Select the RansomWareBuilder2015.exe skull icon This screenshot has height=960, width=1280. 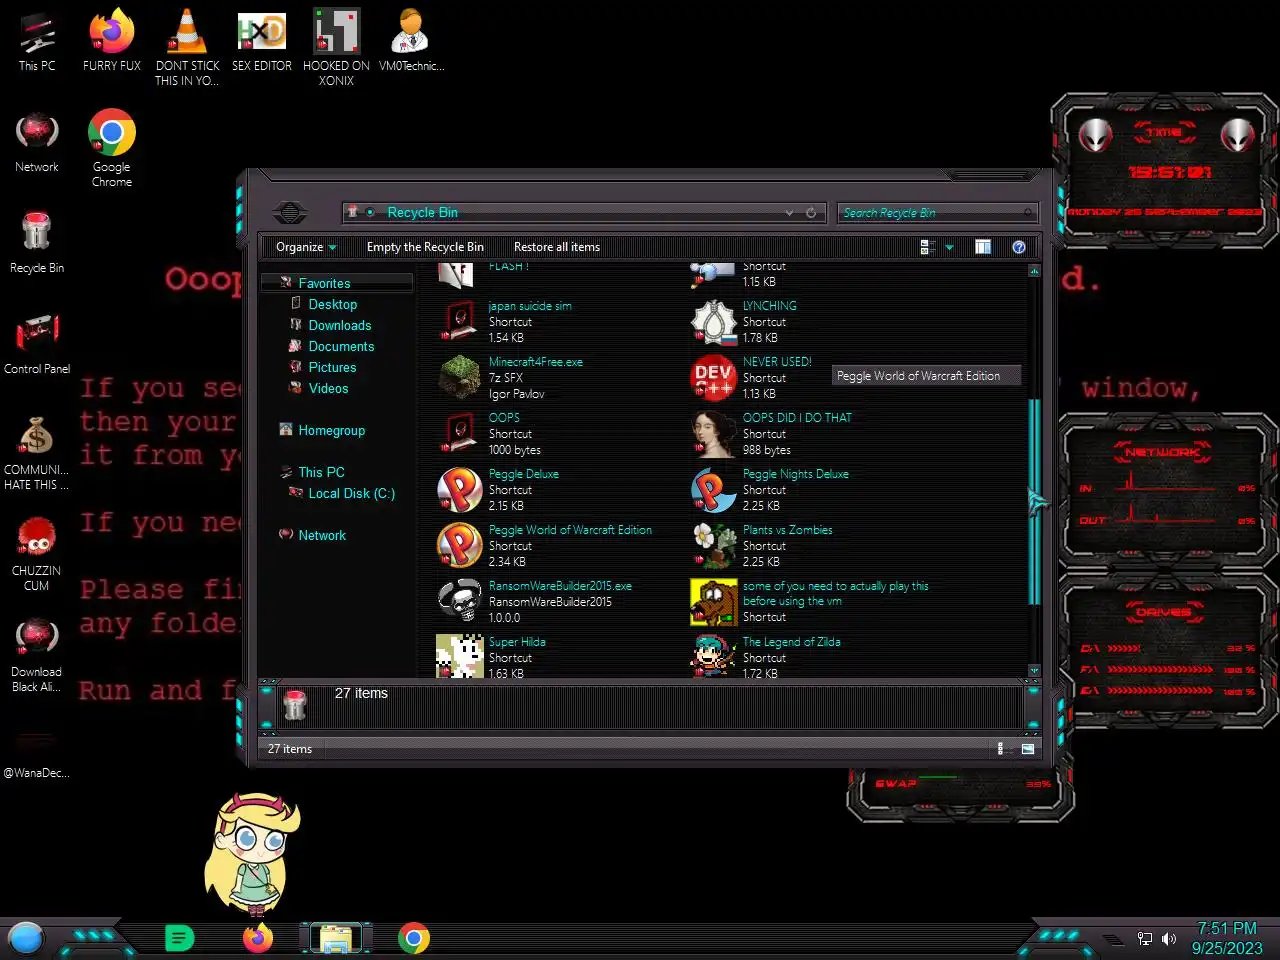click(460, 601)
